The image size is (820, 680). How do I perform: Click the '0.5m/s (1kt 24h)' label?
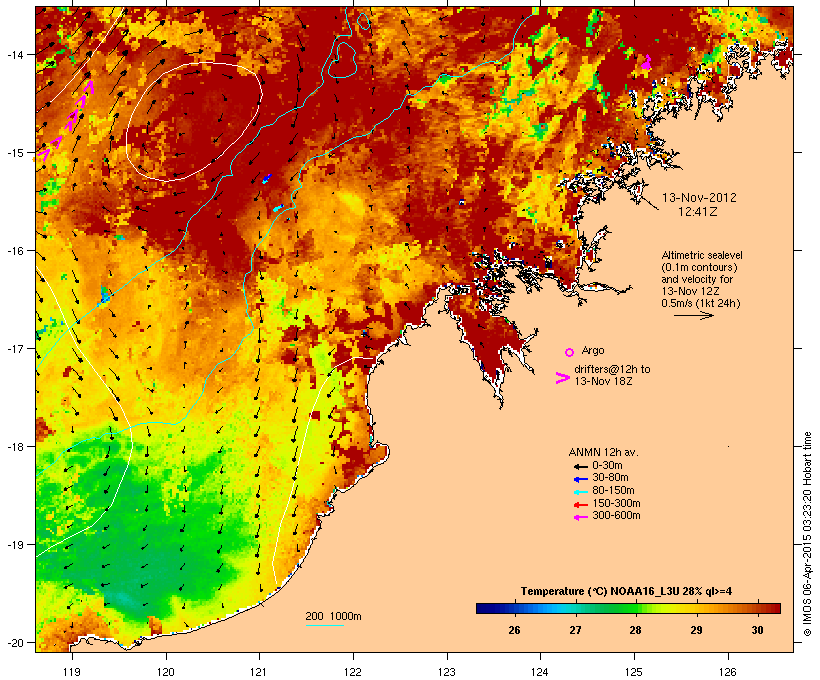coord(701,303)
